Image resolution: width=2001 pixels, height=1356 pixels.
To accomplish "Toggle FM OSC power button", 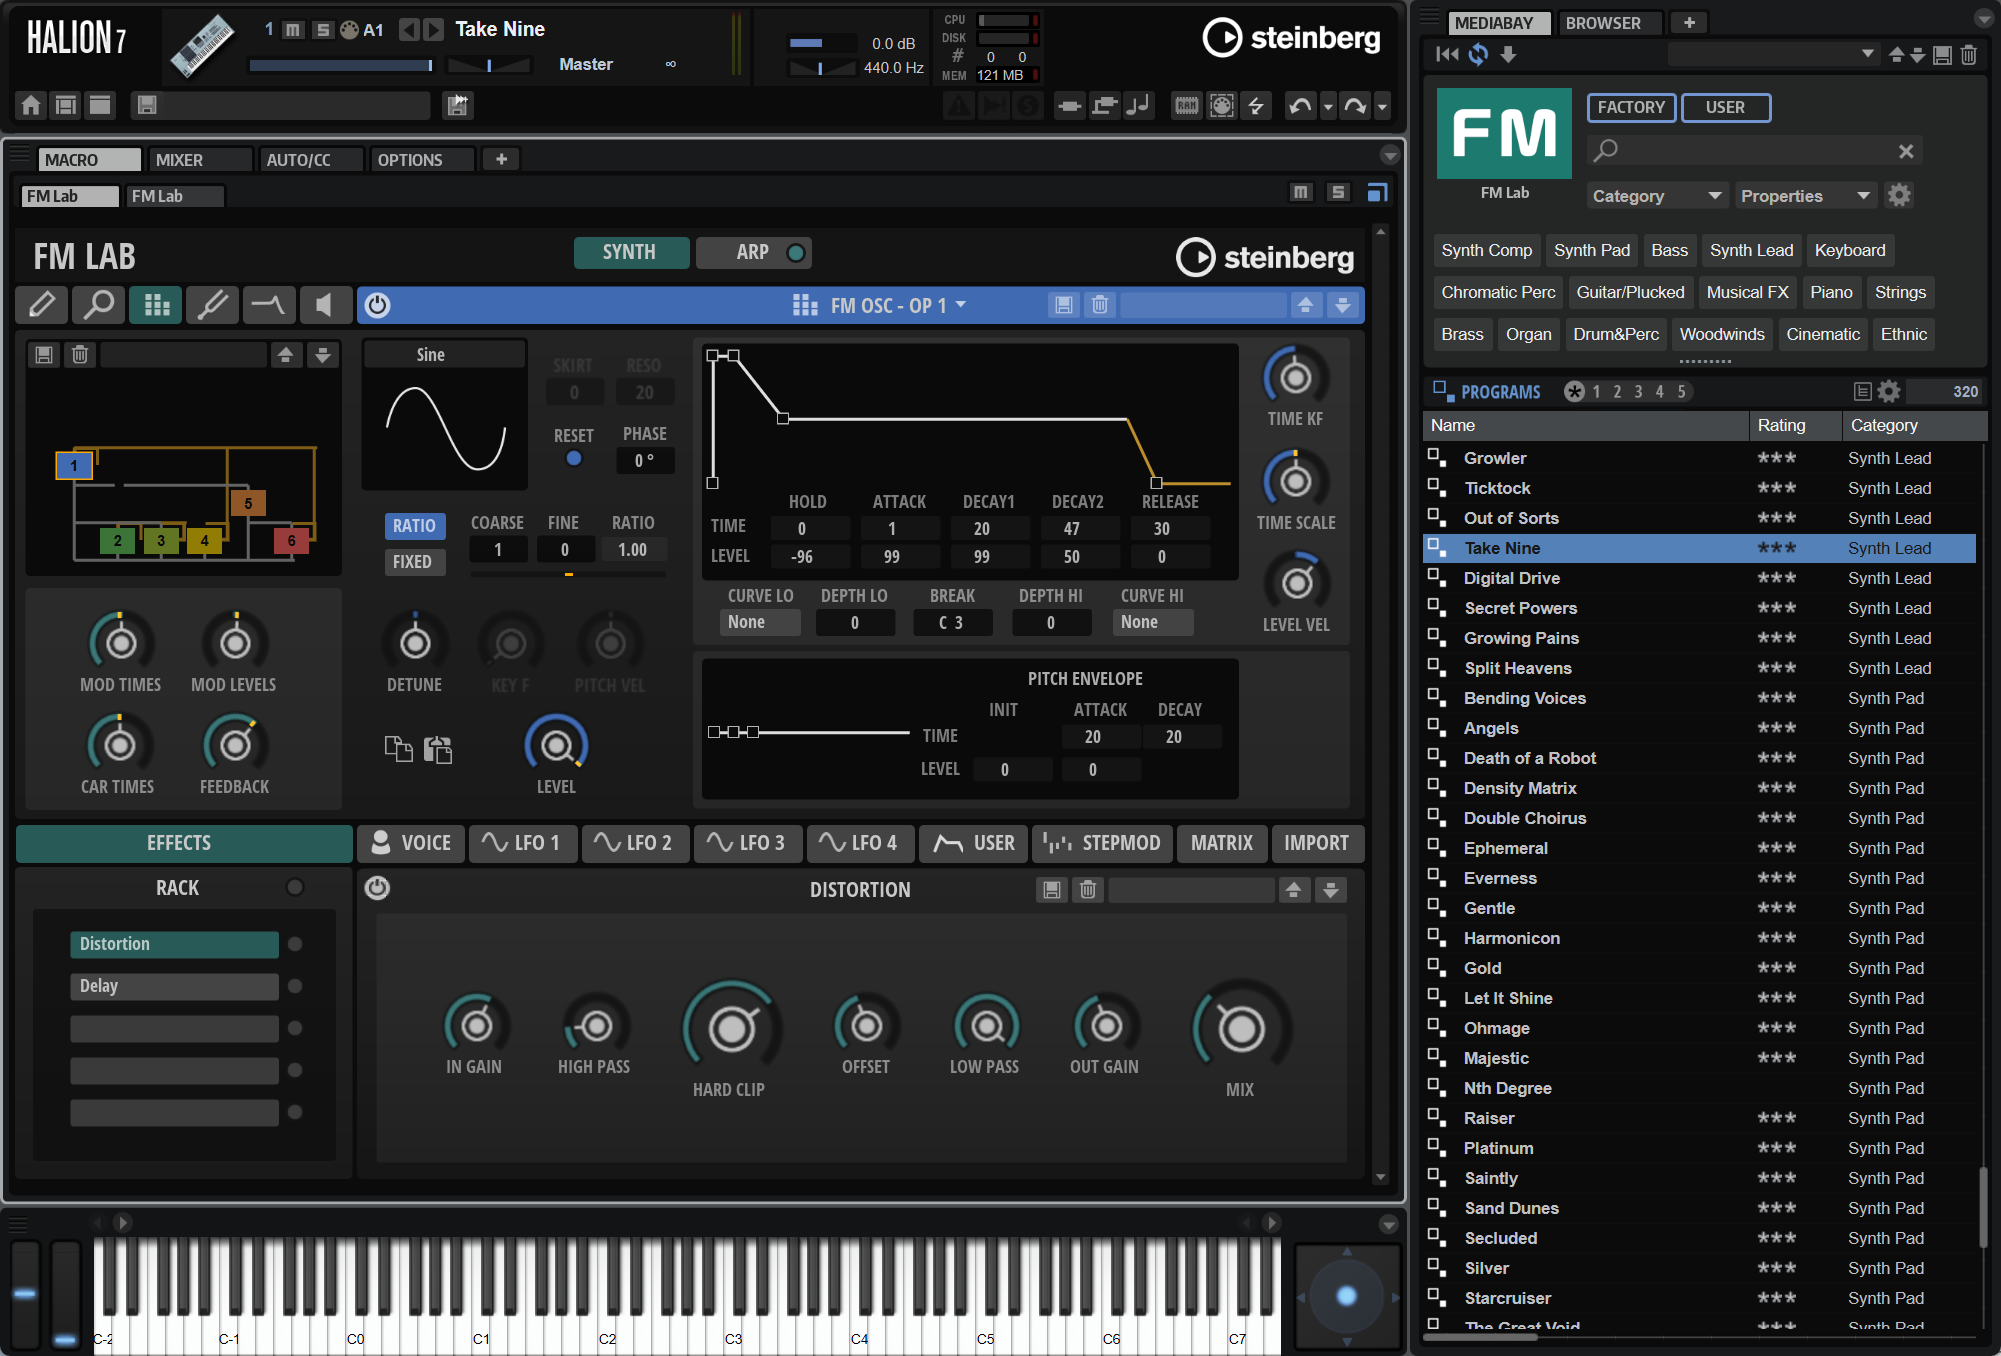I will (x=377, y=305).
